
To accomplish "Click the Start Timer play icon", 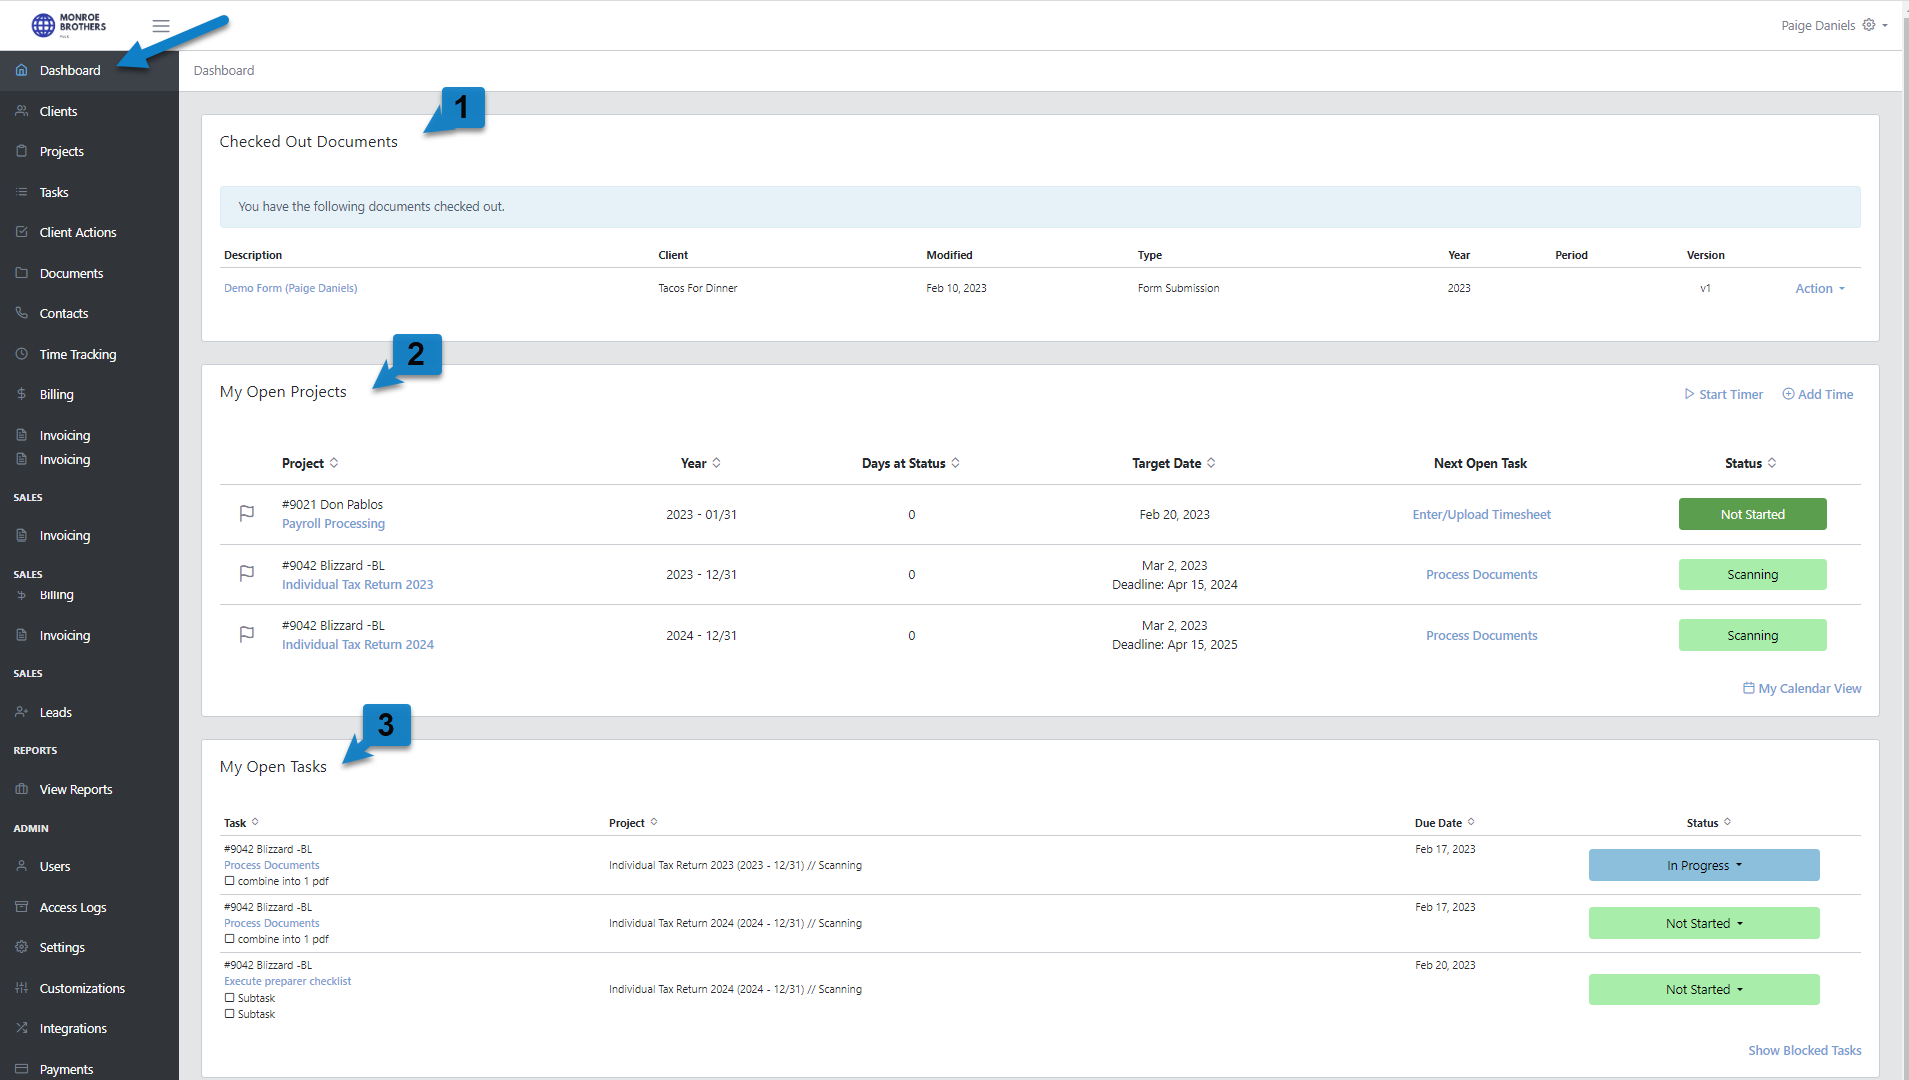I will 1689,394.
